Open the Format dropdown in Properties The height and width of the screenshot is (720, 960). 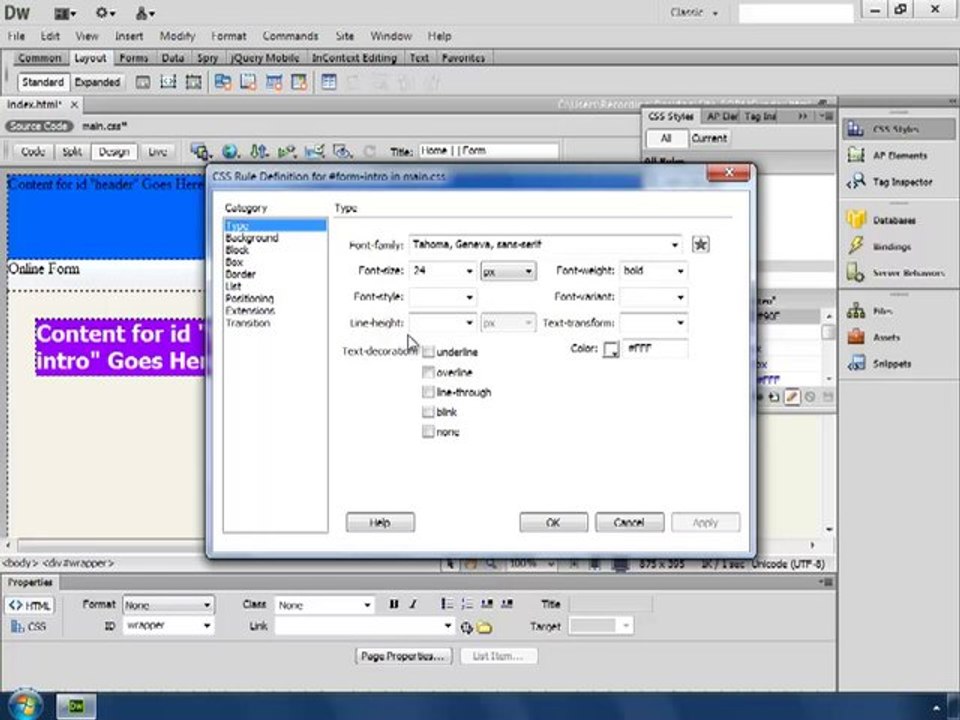tap(168, 605)
